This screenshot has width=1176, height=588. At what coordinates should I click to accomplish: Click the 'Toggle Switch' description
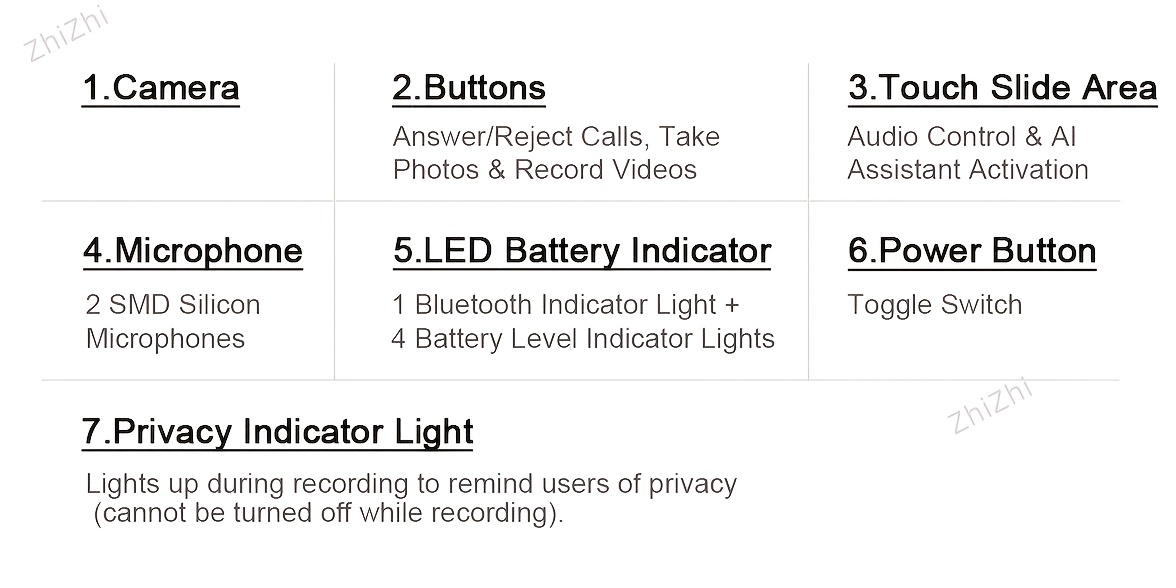934,305
